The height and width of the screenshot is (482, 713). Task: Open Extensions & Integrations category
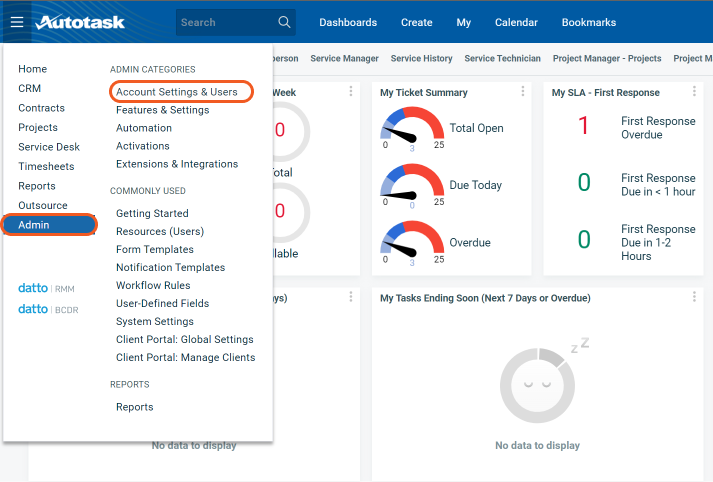(x=177, y=164)
